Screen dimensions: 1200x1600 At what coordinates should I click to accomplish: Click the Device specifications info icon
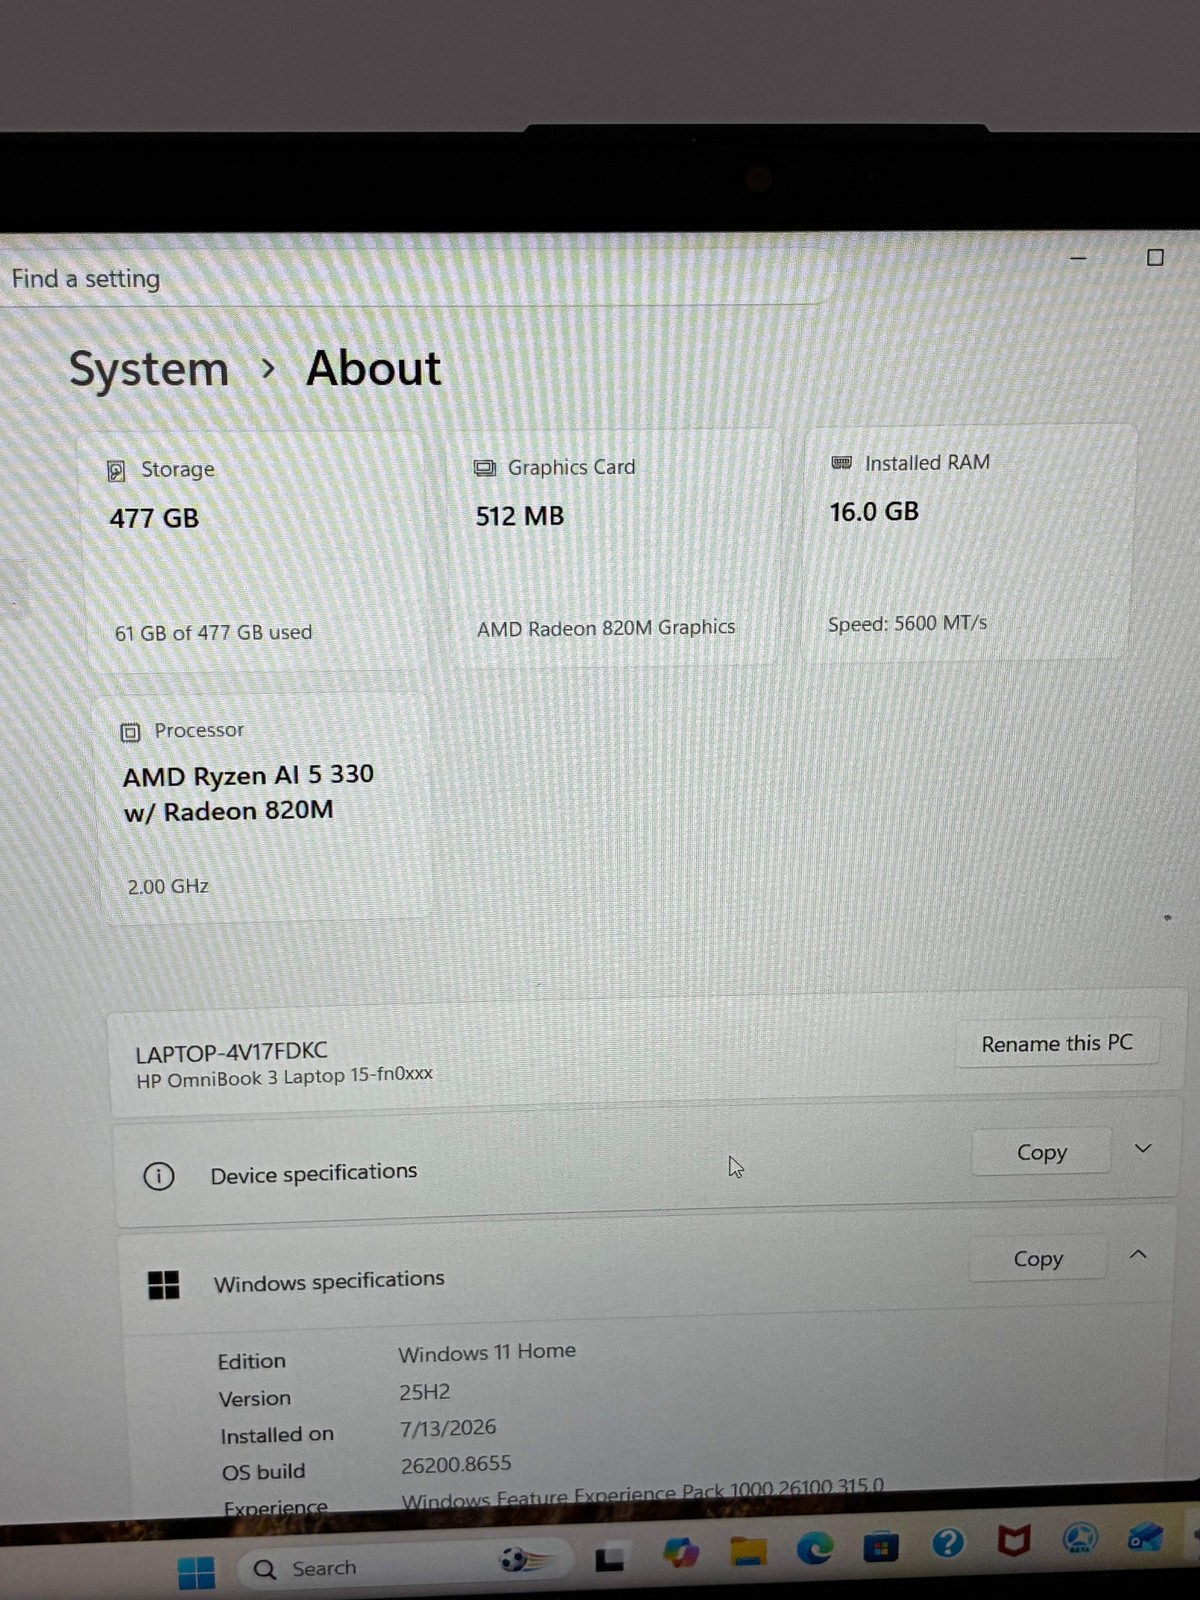[158, 1176]
